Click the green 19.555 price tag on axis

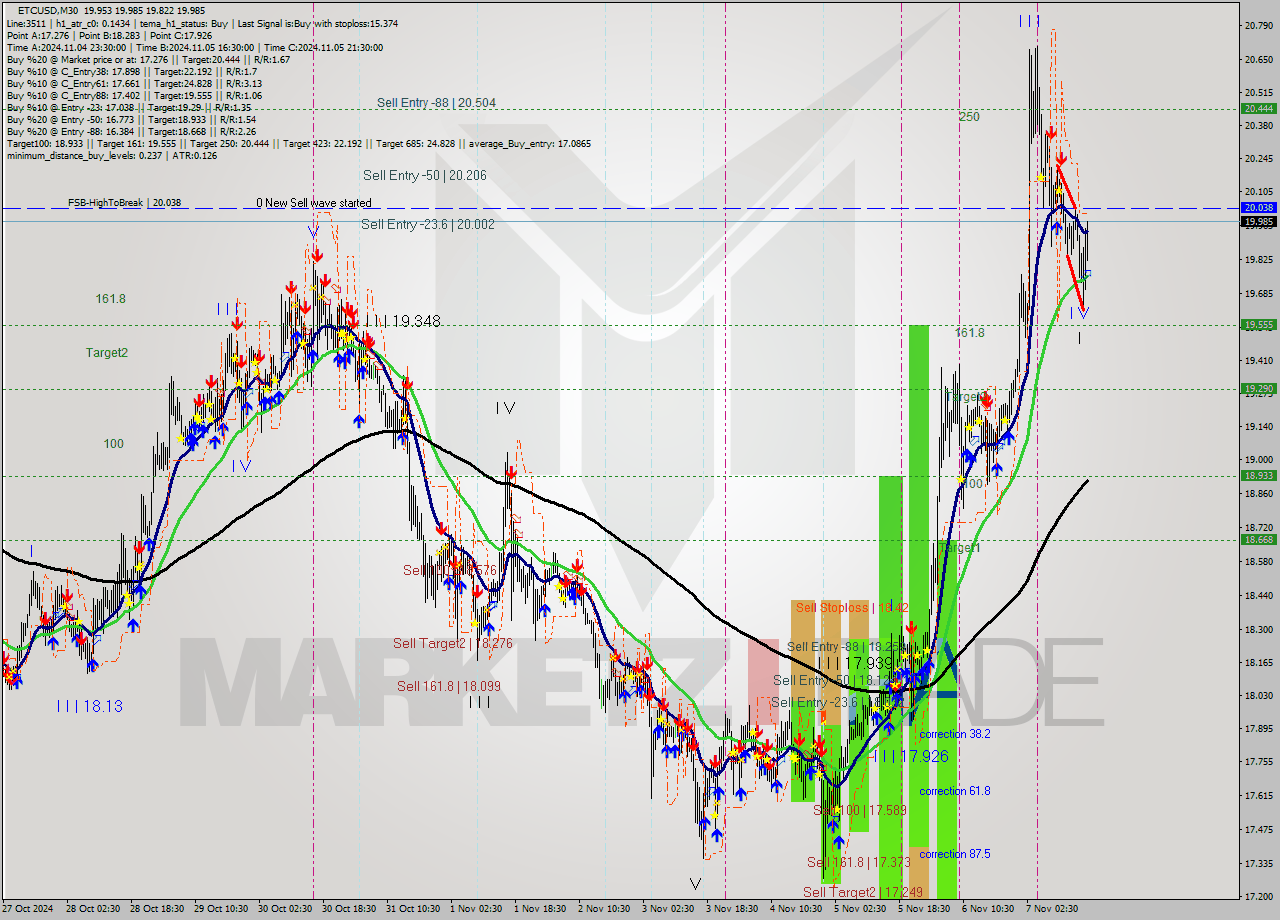(x=1258, y=325)
